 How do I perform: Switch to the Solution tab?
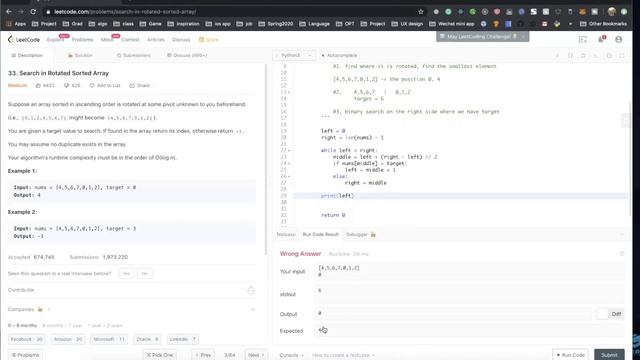(x=80, y=56)
